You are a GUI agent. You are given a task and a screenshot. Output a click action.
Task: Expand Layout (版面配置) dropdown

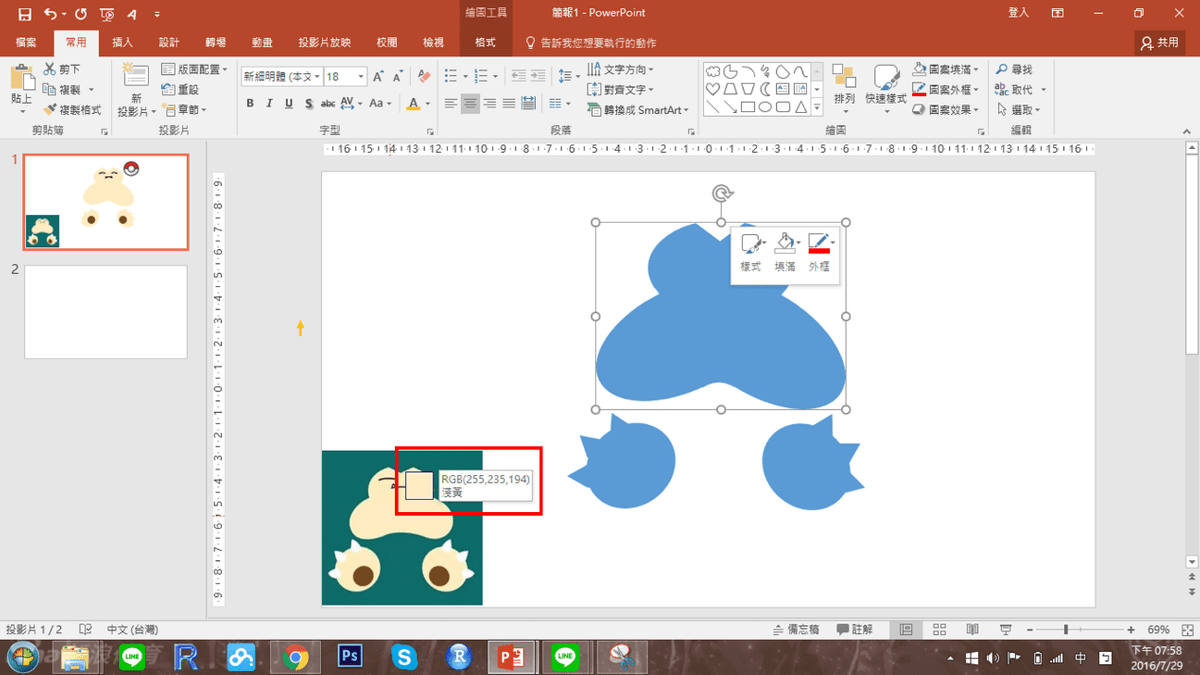point(195,70)
